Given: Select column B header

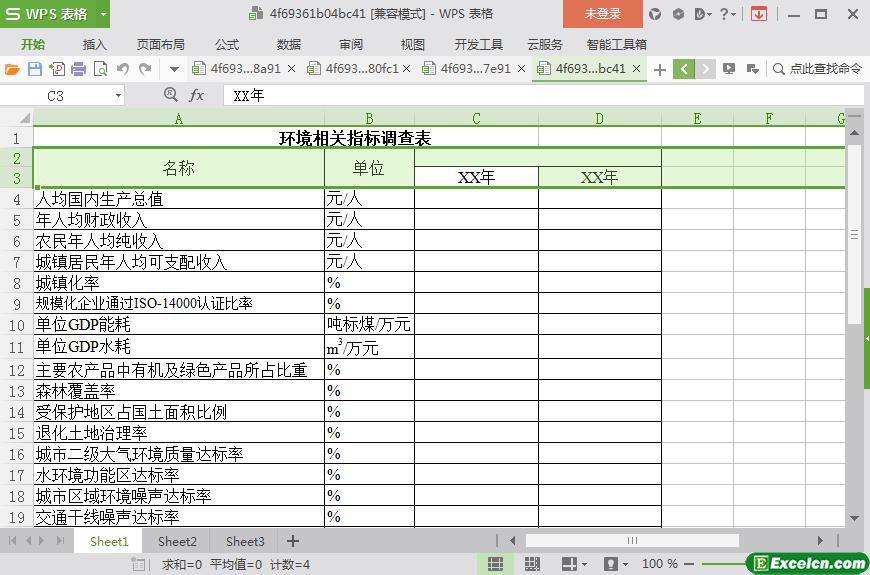Looking at the screenshot, I should coord(370,118).
